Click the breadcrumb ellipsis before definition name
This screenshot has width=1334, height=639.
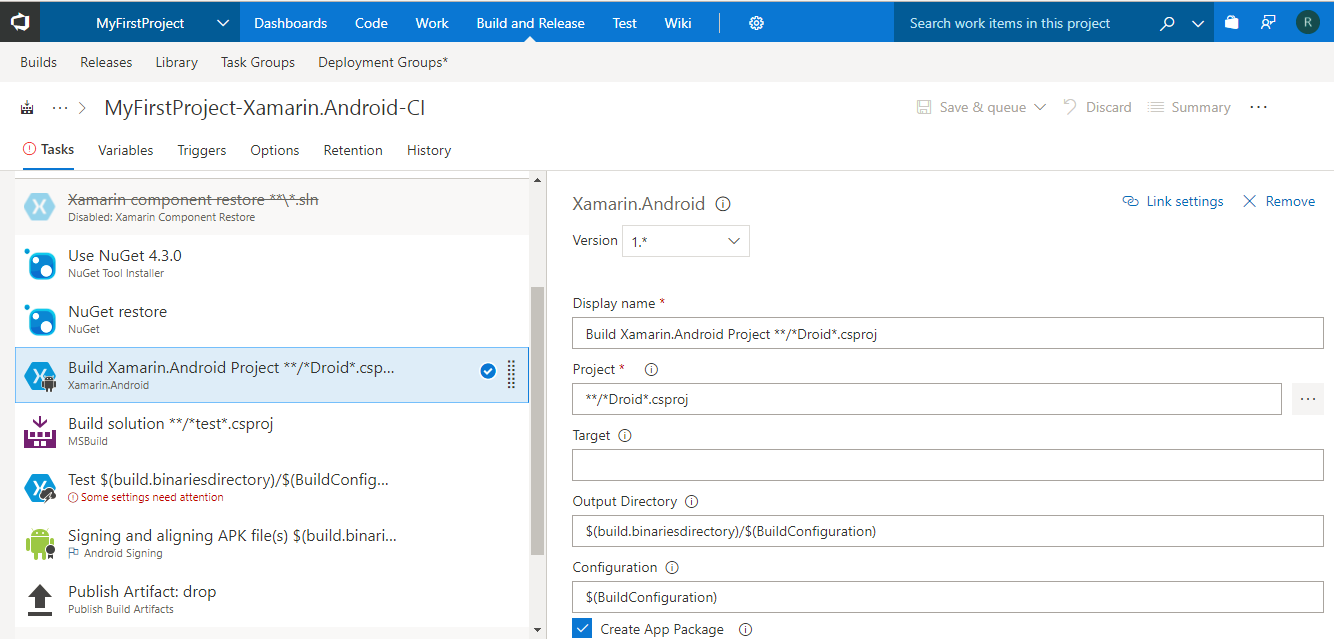click(x=60, y=108)
